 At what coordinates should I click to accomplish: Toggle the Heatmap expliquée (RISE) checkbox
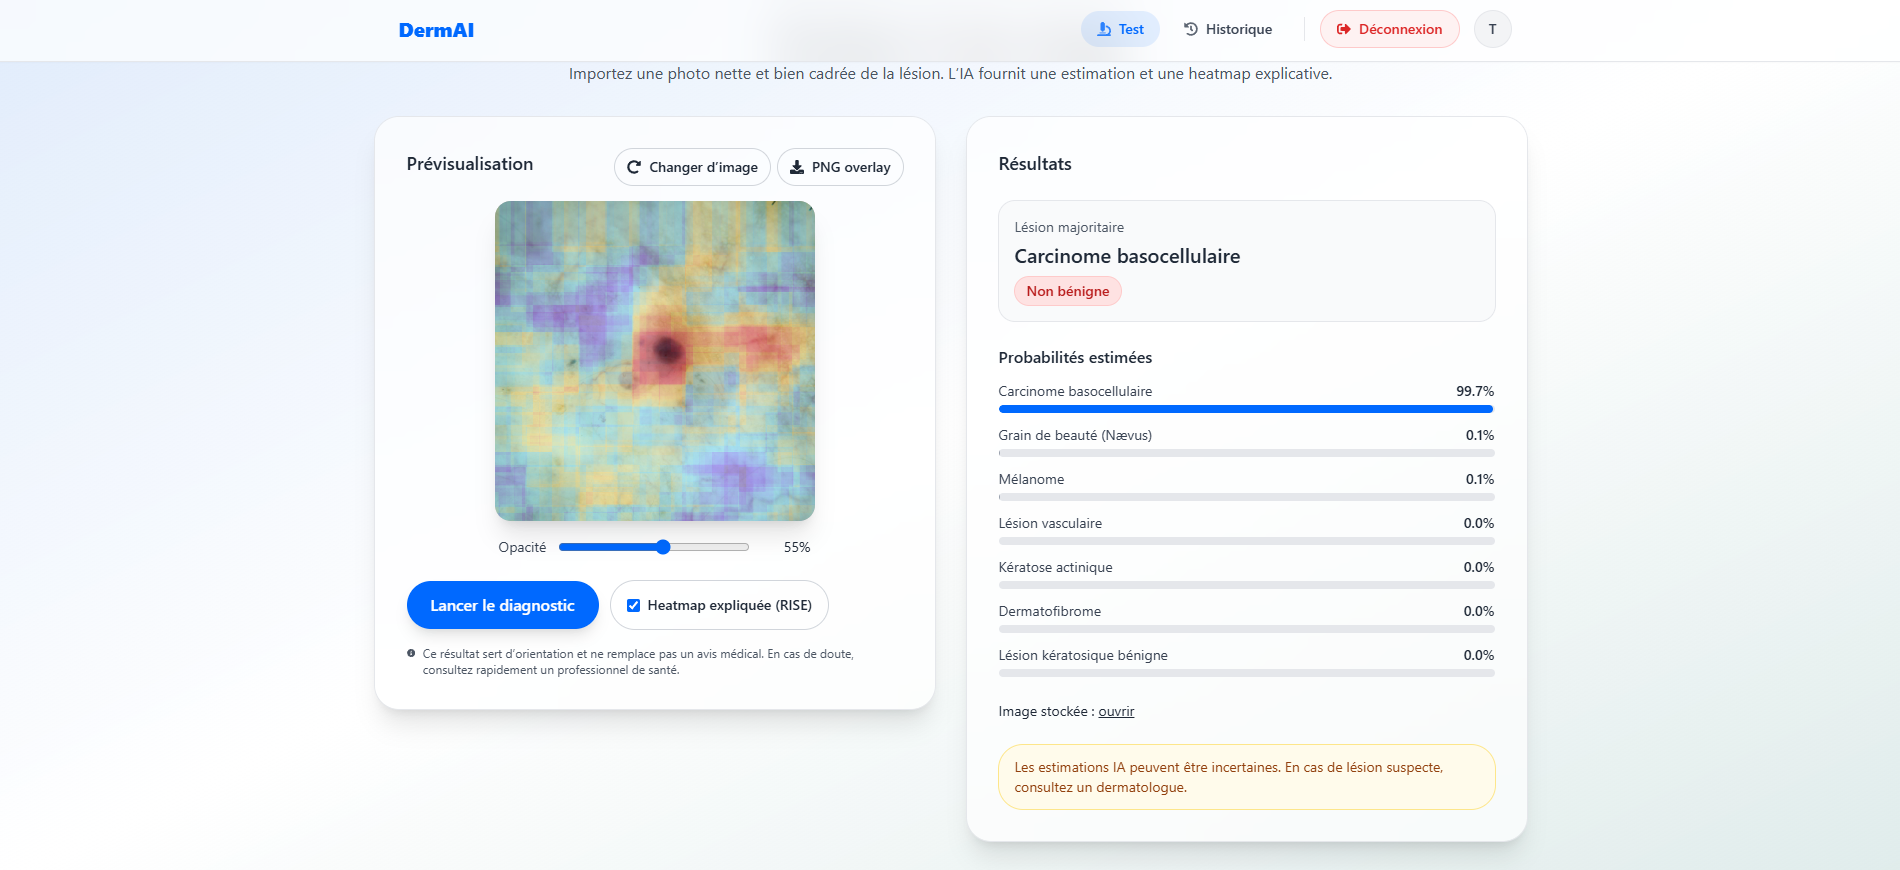tap(633, 605)
